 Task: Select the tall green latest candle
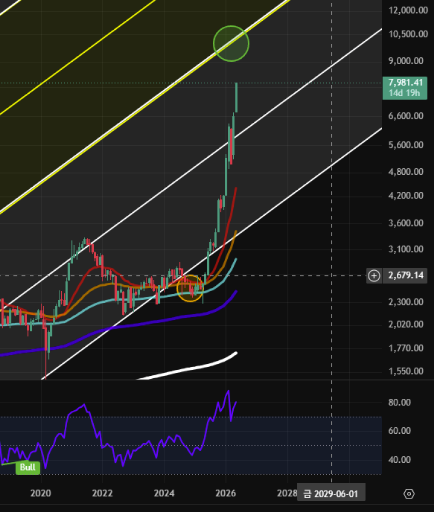coord(236,97)
